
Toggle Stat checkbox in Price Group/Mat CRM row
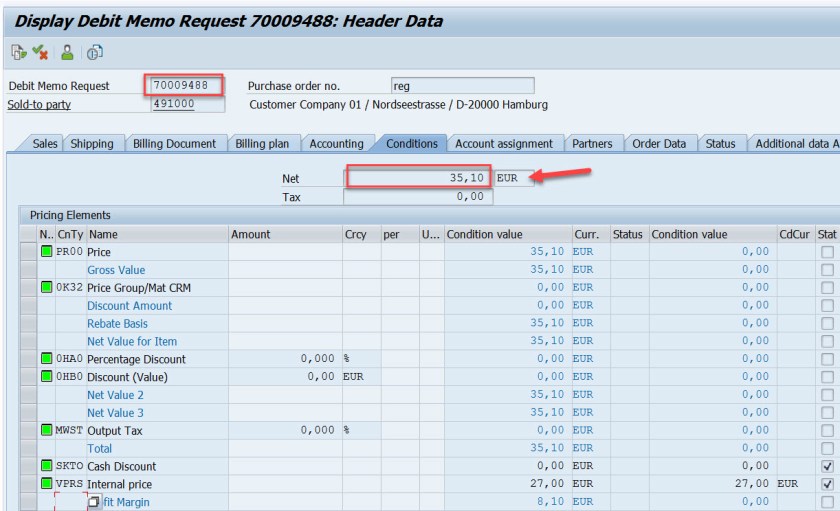pos(827,288)
